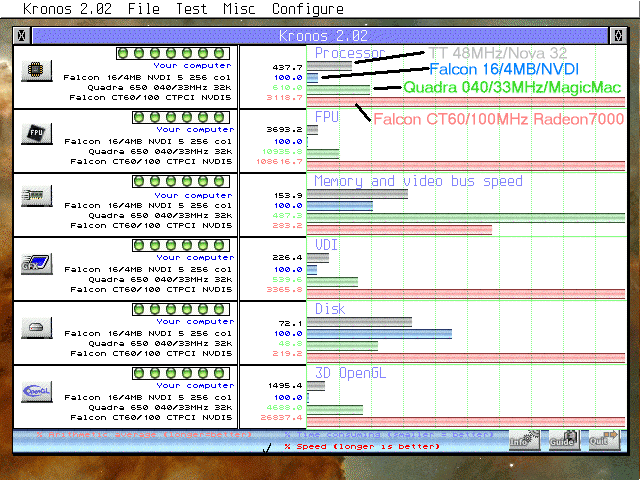Click the Processor chart heading
This screenshot has width=640, height=480.
click(x=350, y=53)
